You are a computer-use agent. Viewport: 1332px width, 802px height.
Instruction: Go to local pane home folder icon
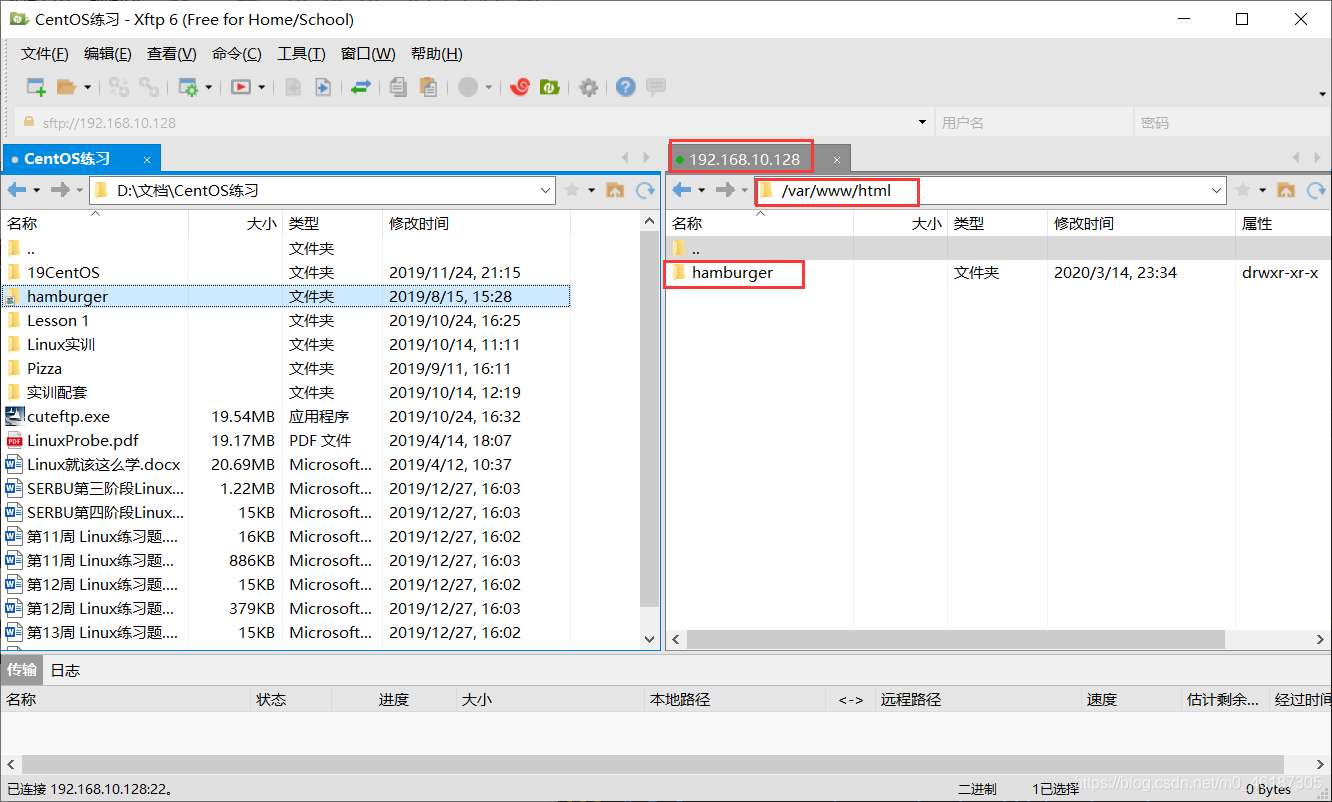(x=616, y=190)
